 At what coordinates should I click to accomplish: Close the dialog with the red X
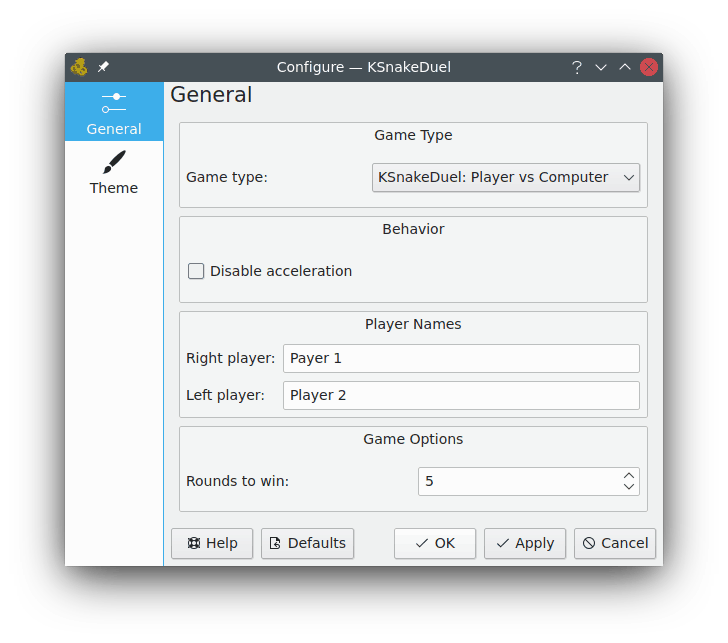coord(649,67)
